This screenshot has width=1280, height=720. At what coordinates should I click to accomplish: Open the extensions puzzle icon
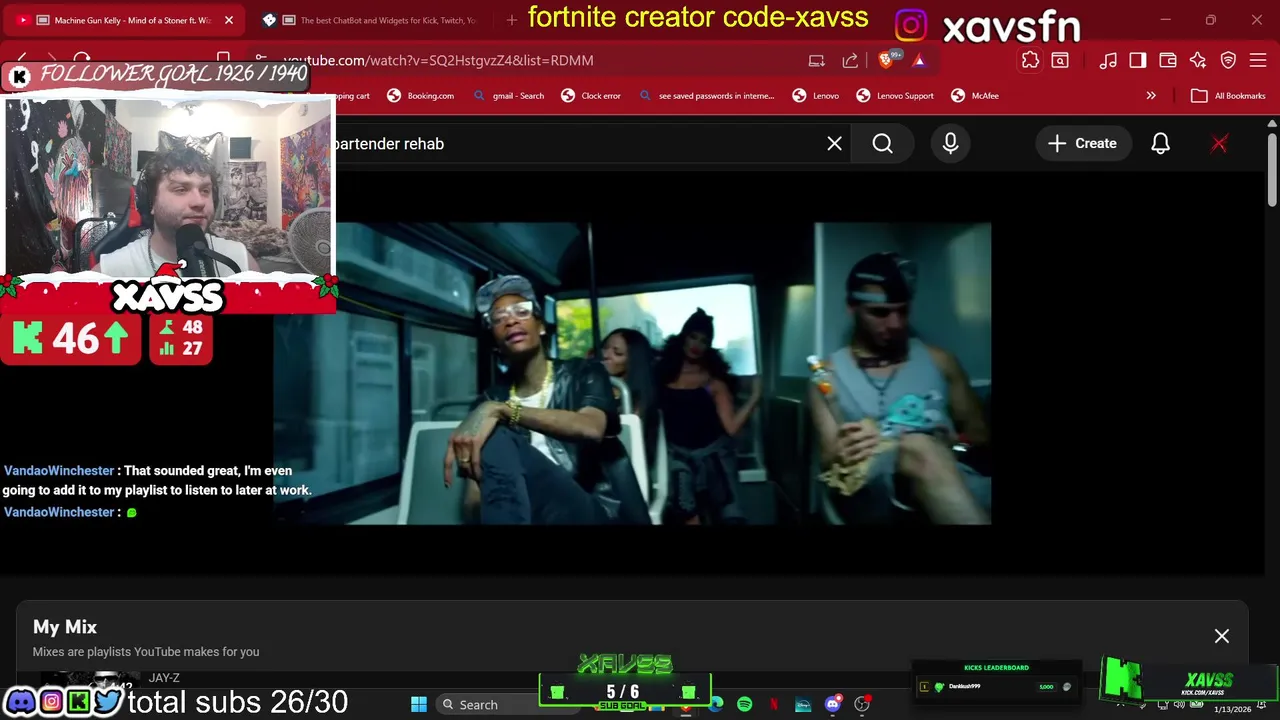(x=1030, y=61)
